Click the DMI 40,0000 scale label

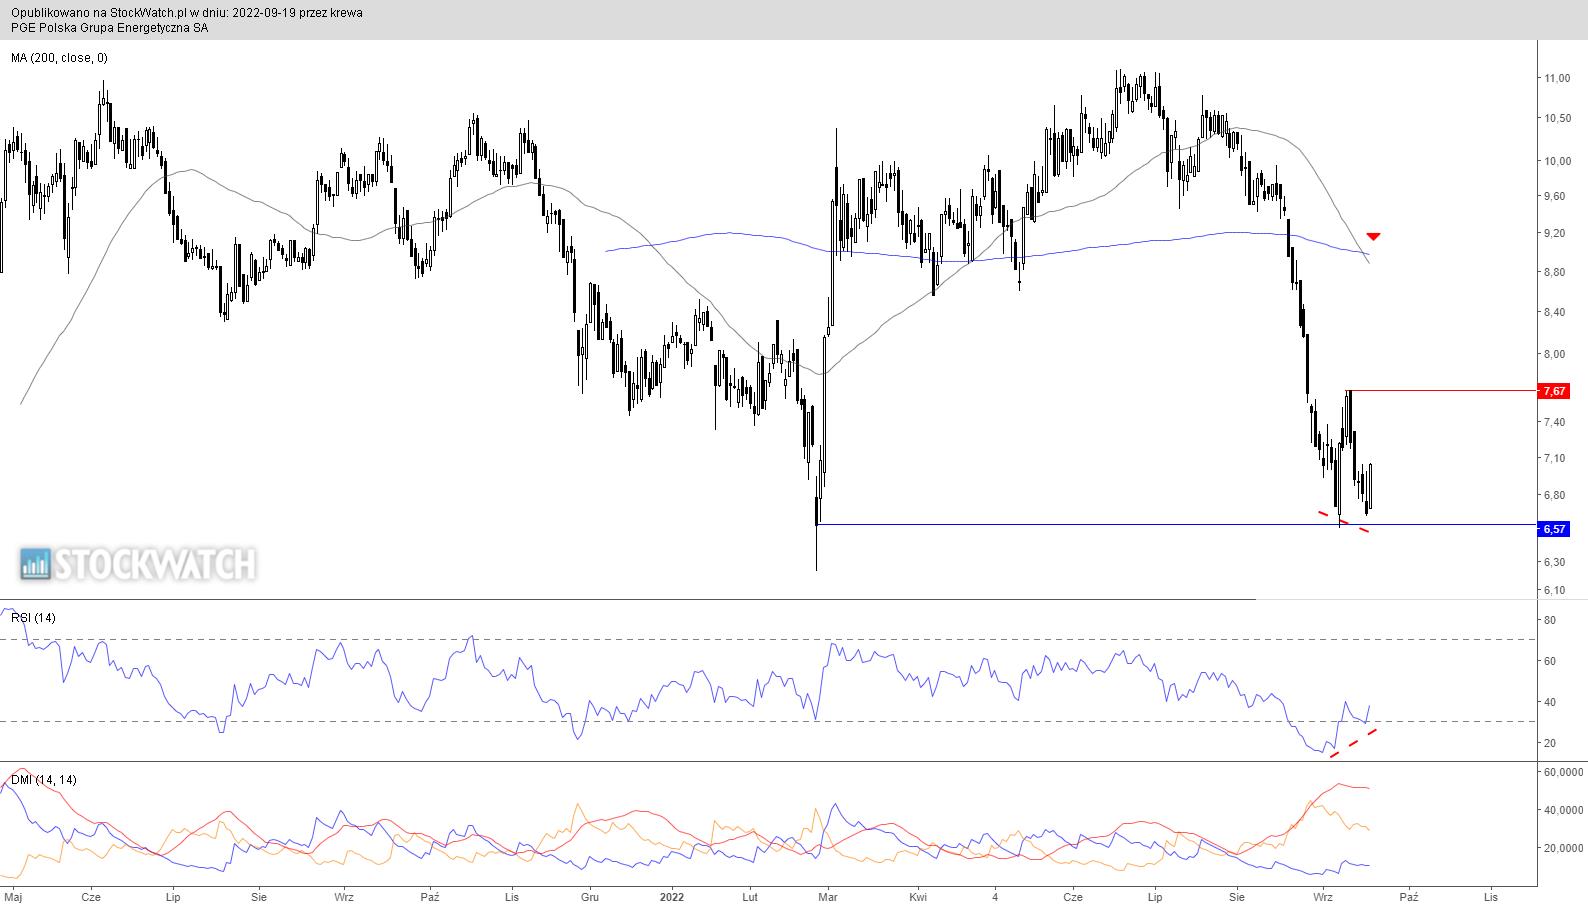pyautogui.click(x=1563, y=811)
